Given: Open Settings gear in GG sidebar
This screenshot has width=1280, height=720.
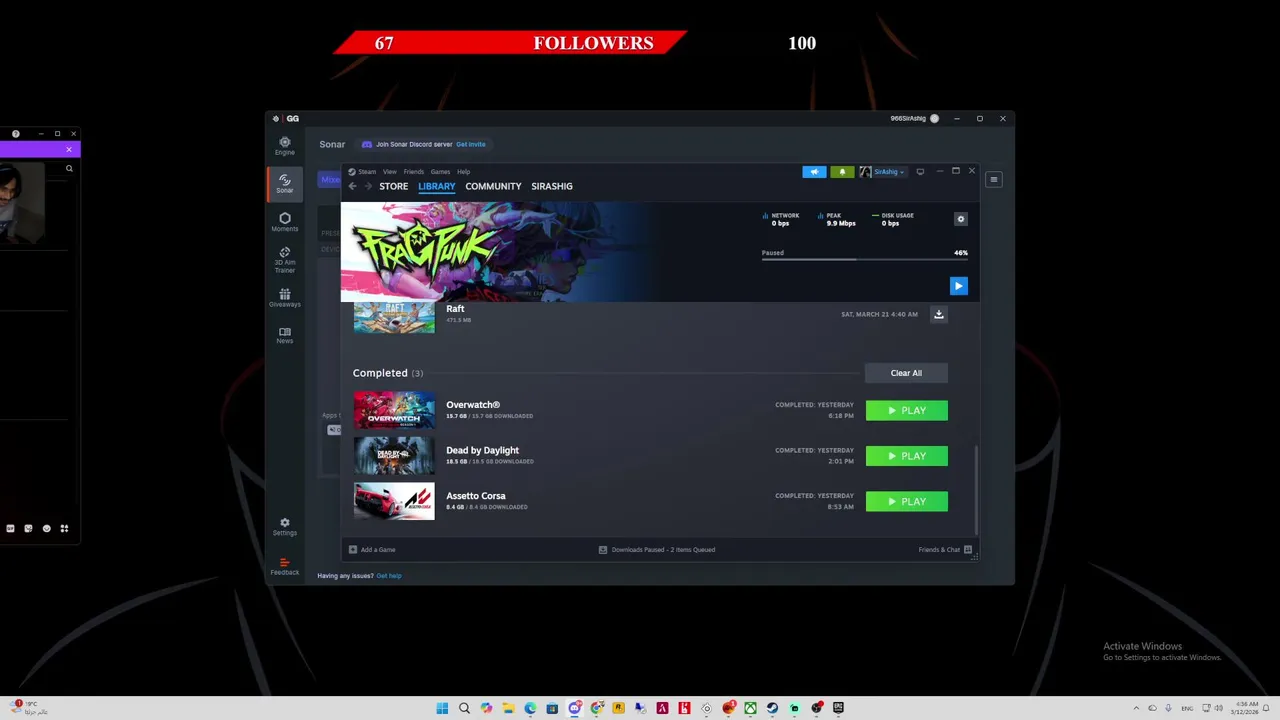Looking at the screenshot, I should (x=285, y=526).
